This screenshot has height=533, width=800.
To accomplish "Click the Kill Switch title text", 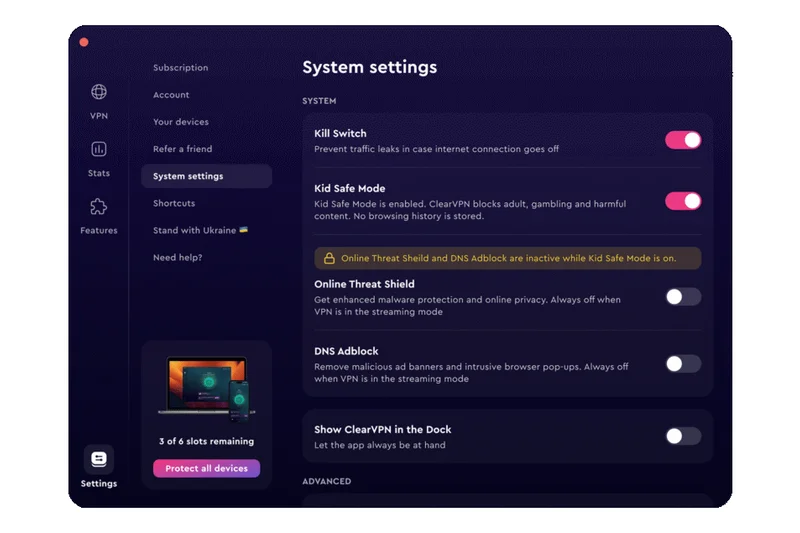I will click(340, 134).
